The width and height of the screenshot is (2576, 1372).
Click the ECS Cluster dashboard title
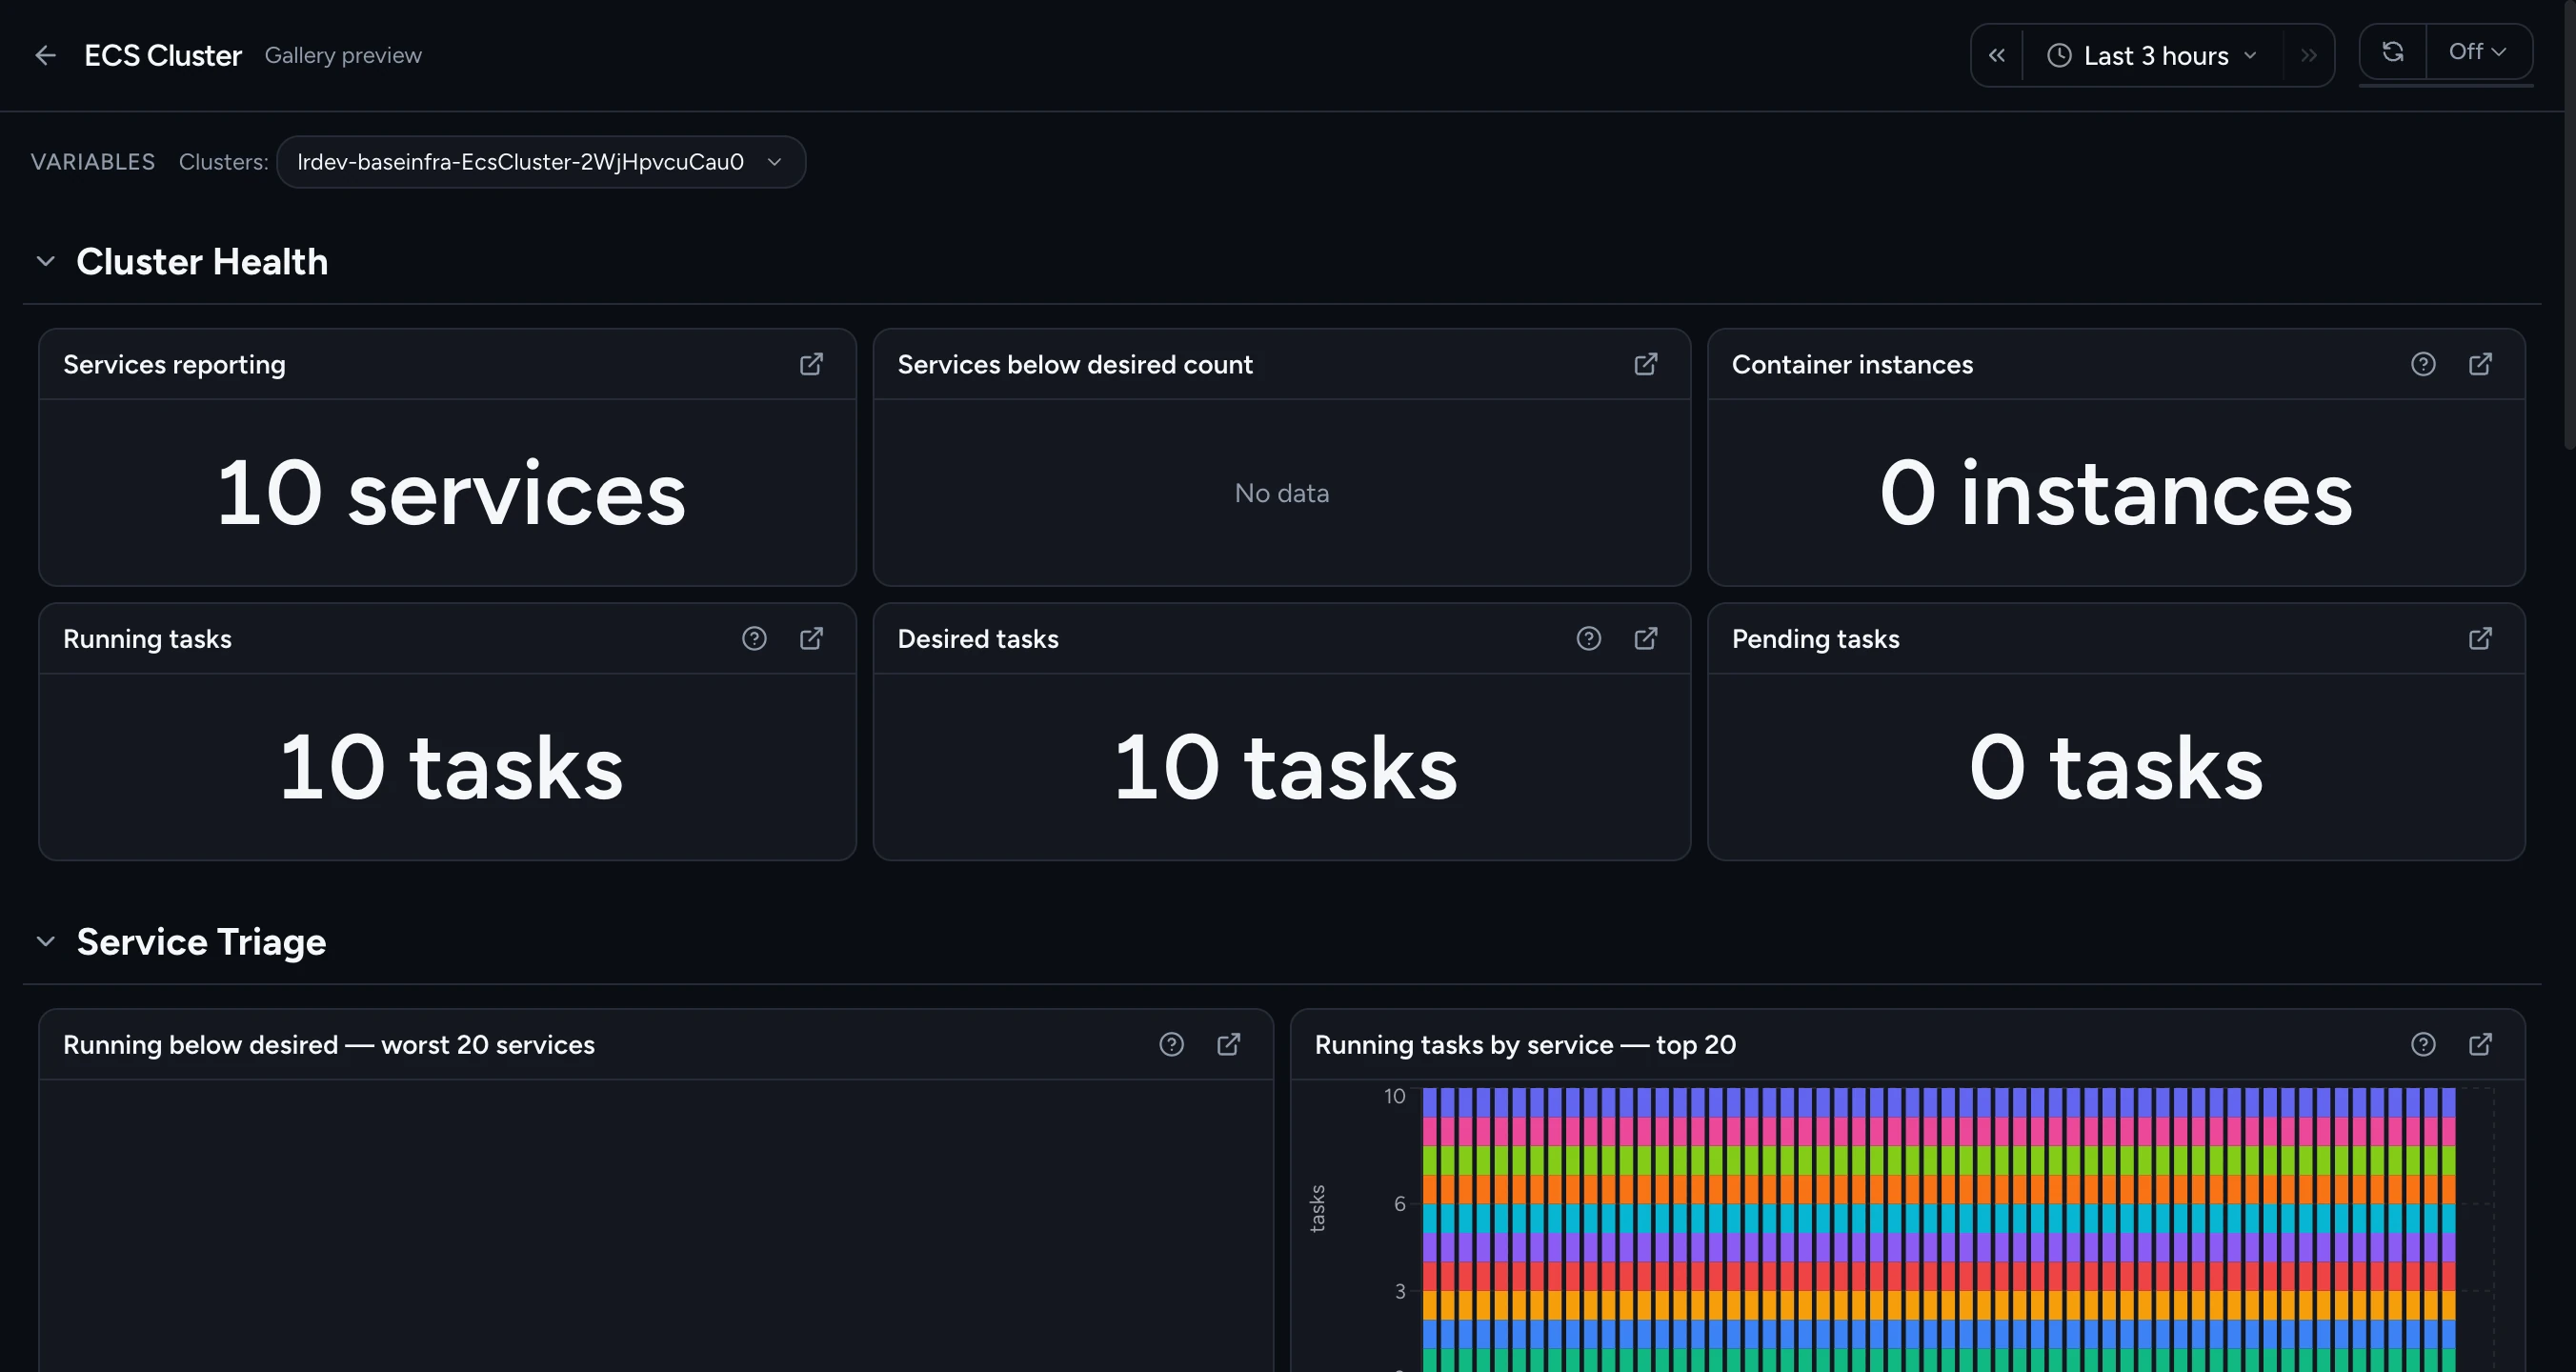click(163, 55)
